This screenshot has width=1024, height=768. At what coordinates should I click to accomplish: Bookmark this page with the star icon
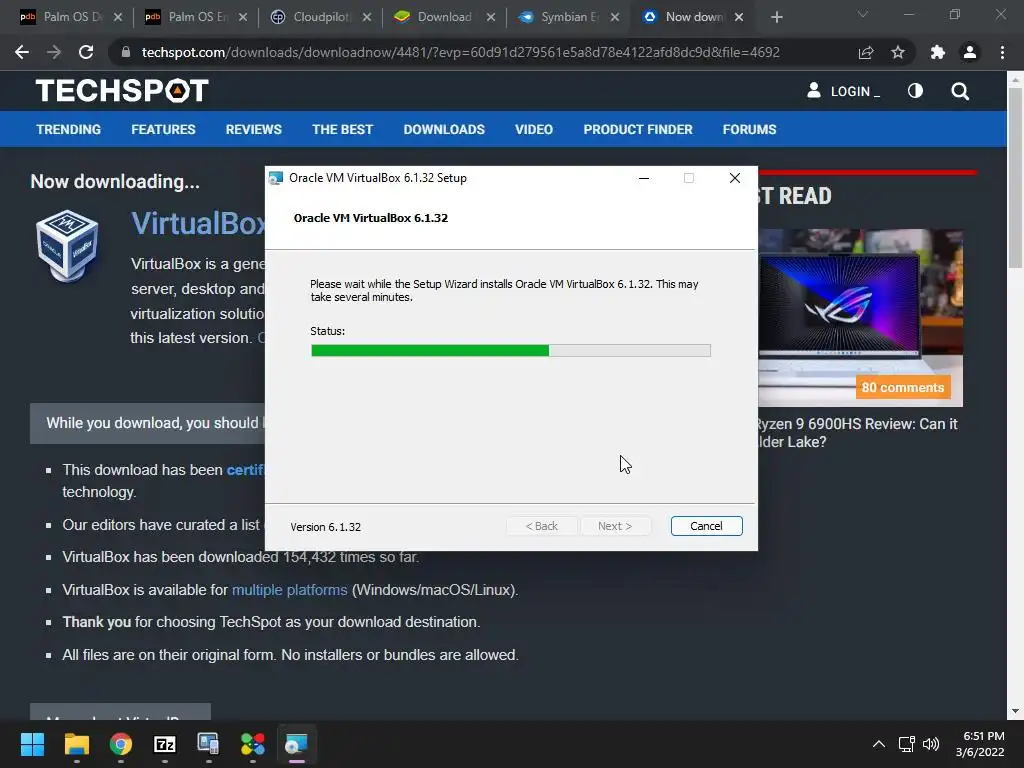point(898,52)
